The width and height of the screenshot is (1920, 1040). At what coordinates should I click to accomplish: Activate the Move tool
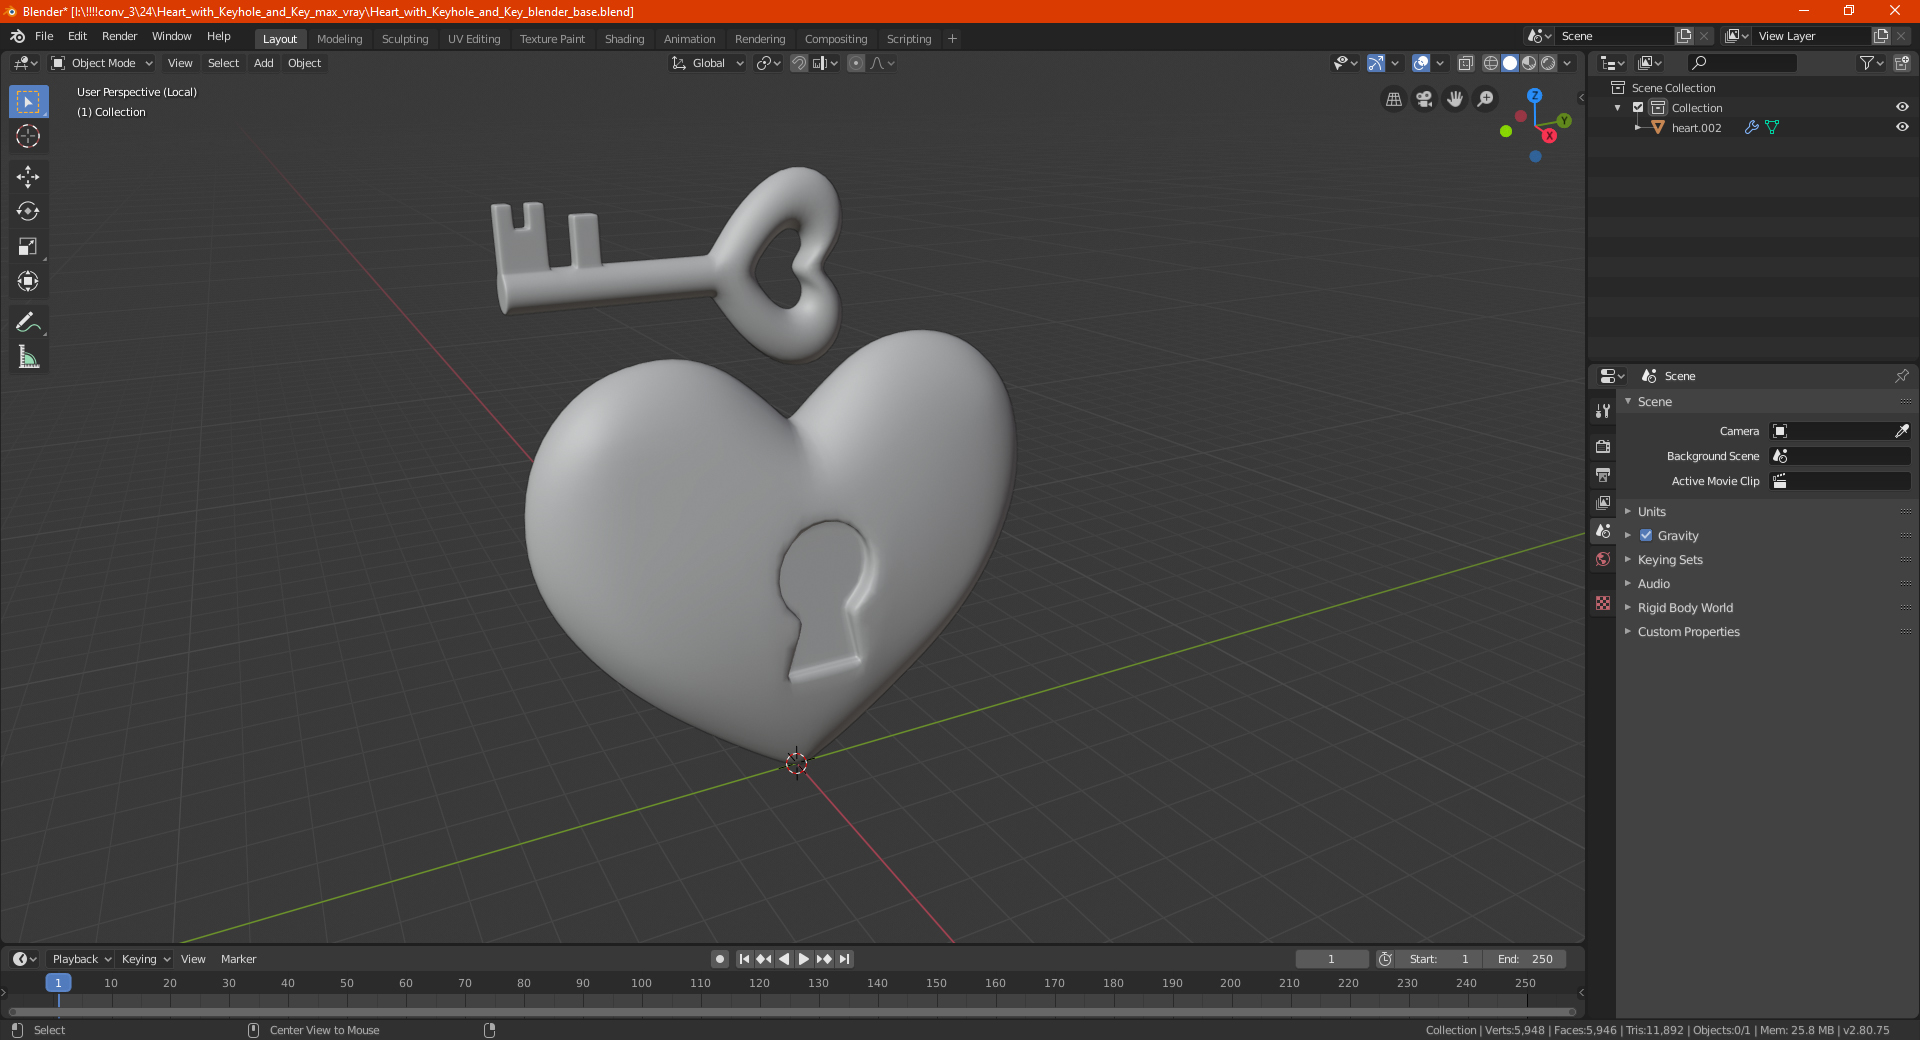coord(28,177)
